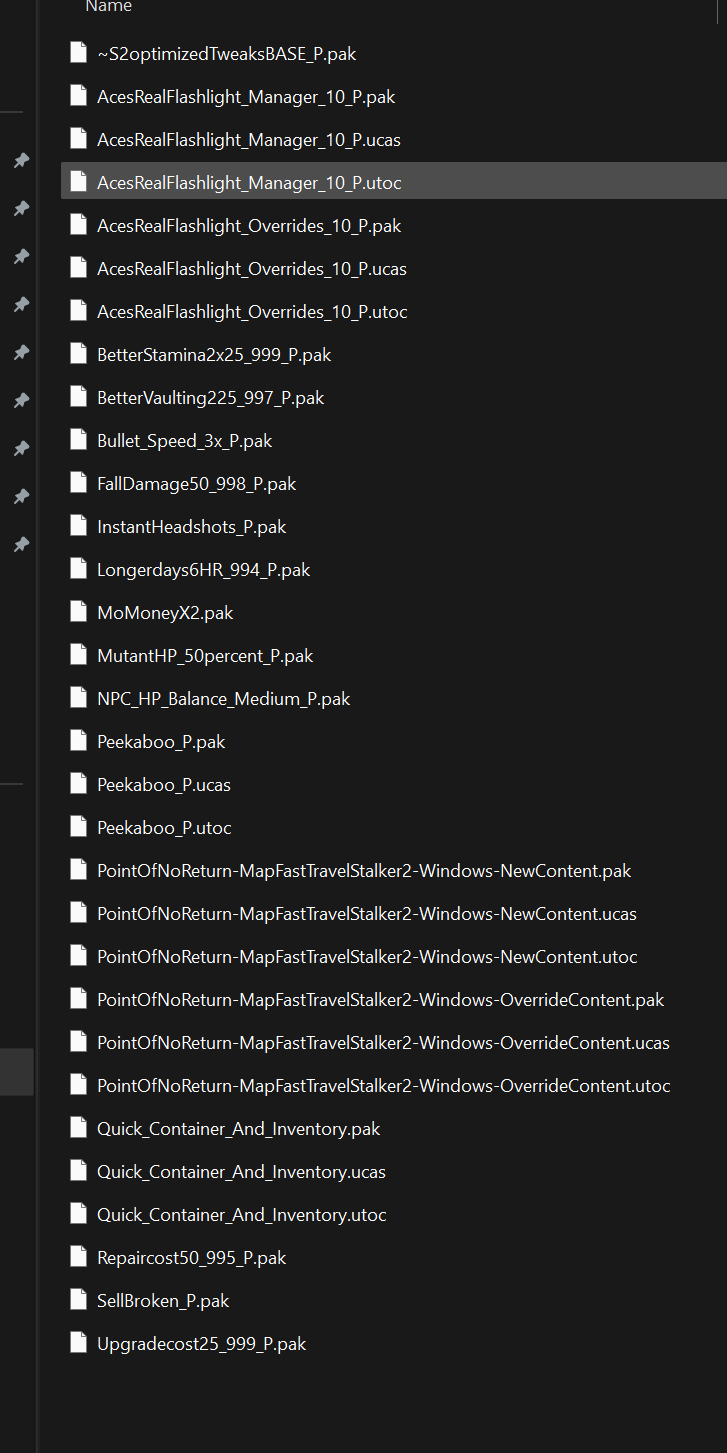Click icon next to FallDamage50_998_P.pak
Viewport: 727px width, 1453px height.
point(79,483)
